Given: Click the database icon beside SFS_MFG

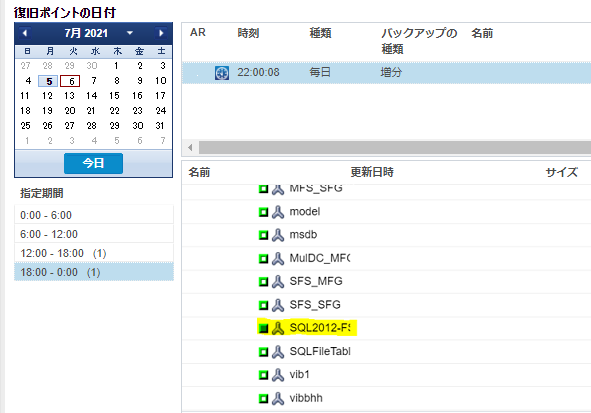Looking at the screenshot, I should (278, 282).
